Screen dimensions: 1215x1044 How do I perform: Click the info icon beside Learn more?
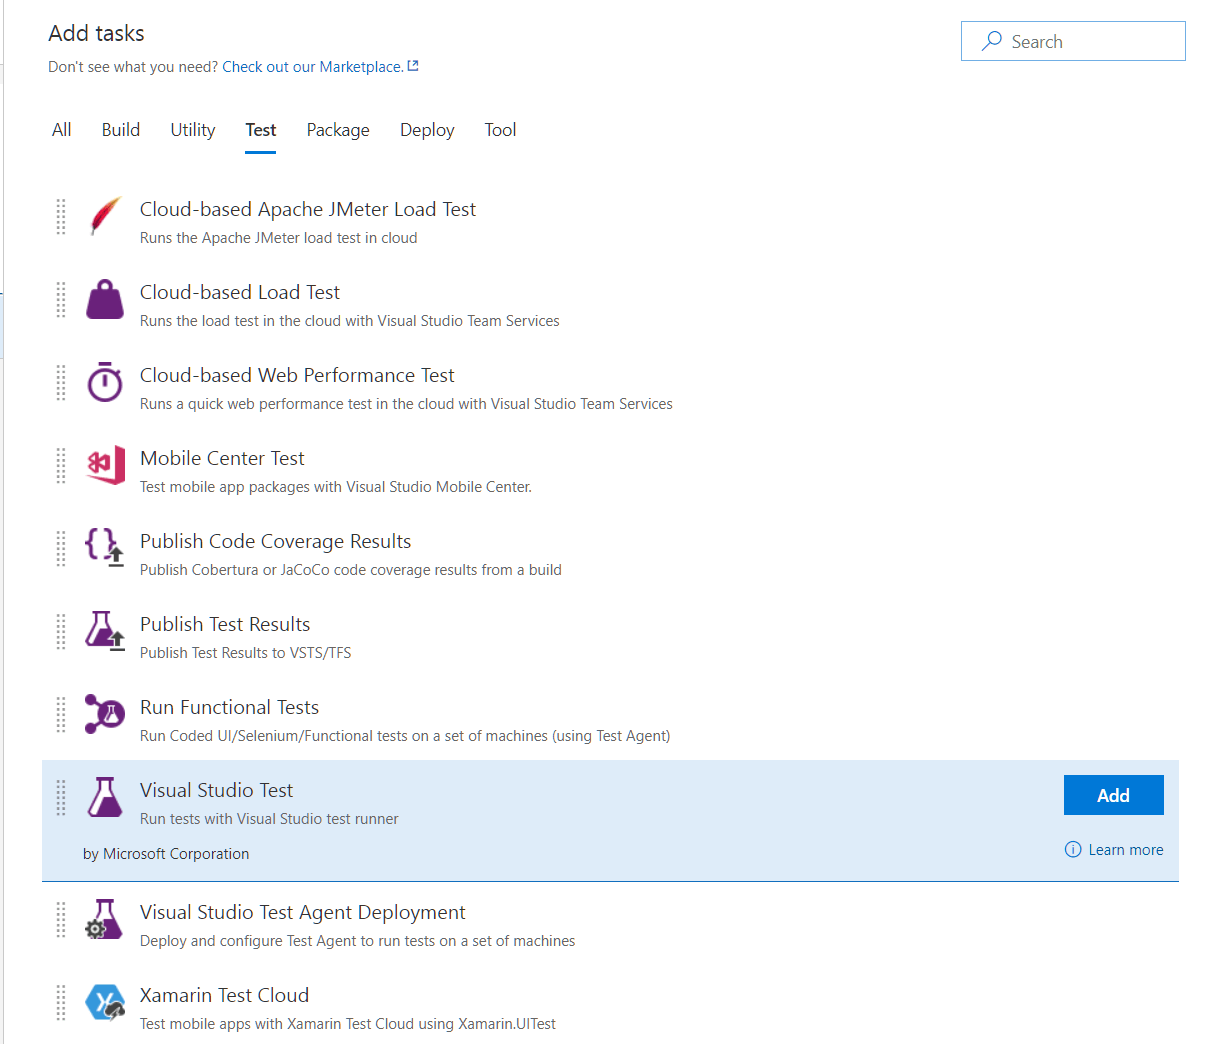[1073, 849]
